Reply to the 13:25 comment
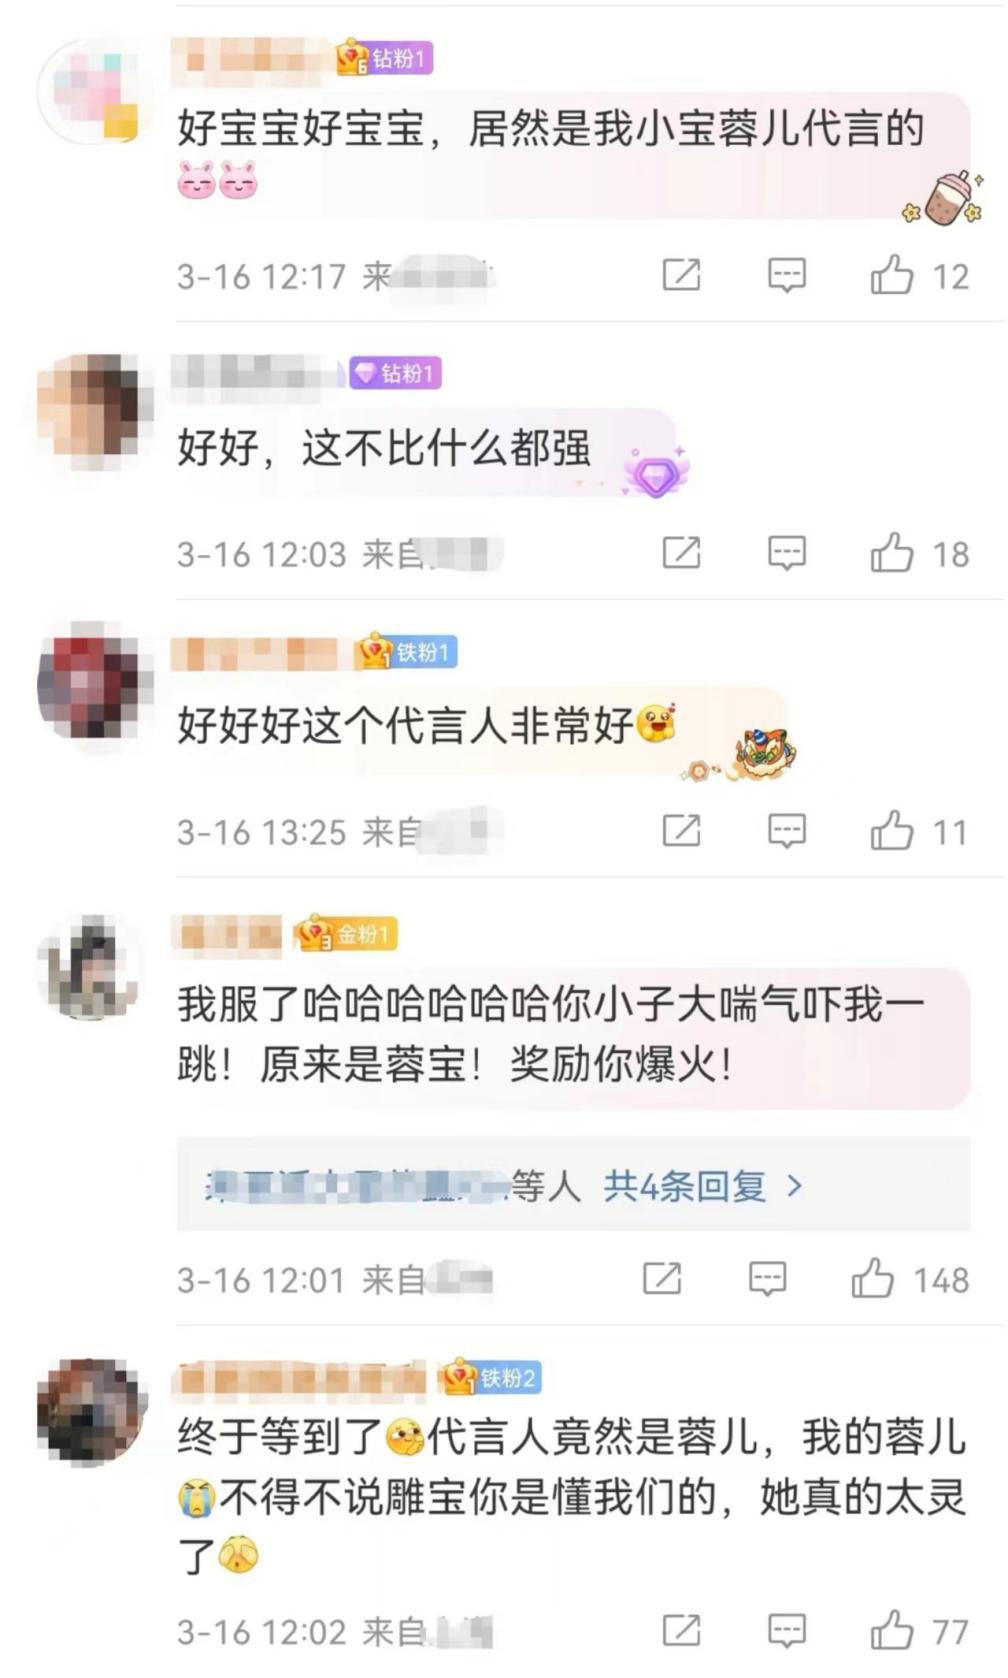Viewport: 1008px width, 1678px height. (x=787, y=831)
